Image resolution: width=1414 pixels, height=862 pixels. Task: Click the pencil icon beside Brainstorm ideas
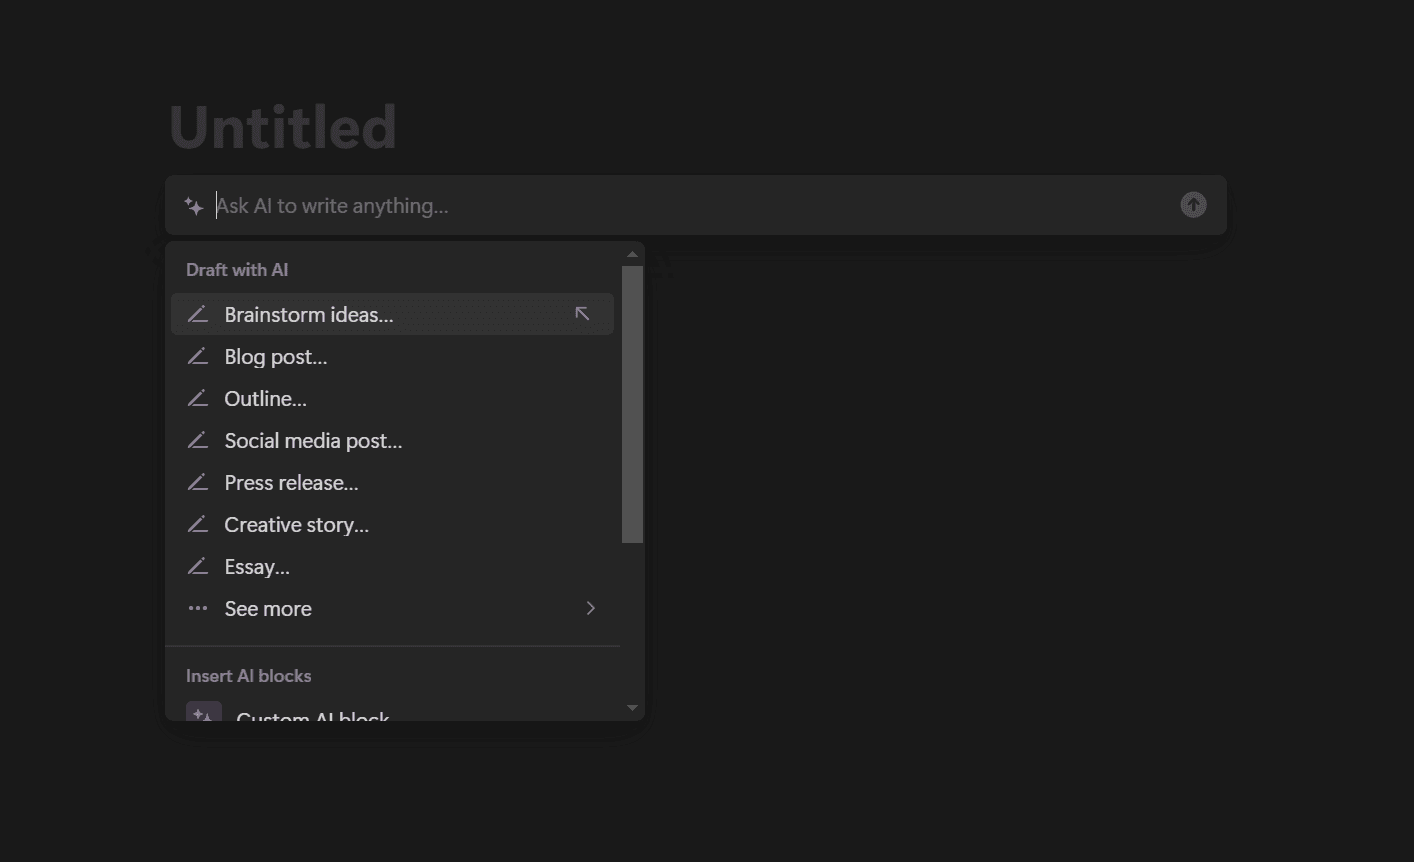[198, 314]
